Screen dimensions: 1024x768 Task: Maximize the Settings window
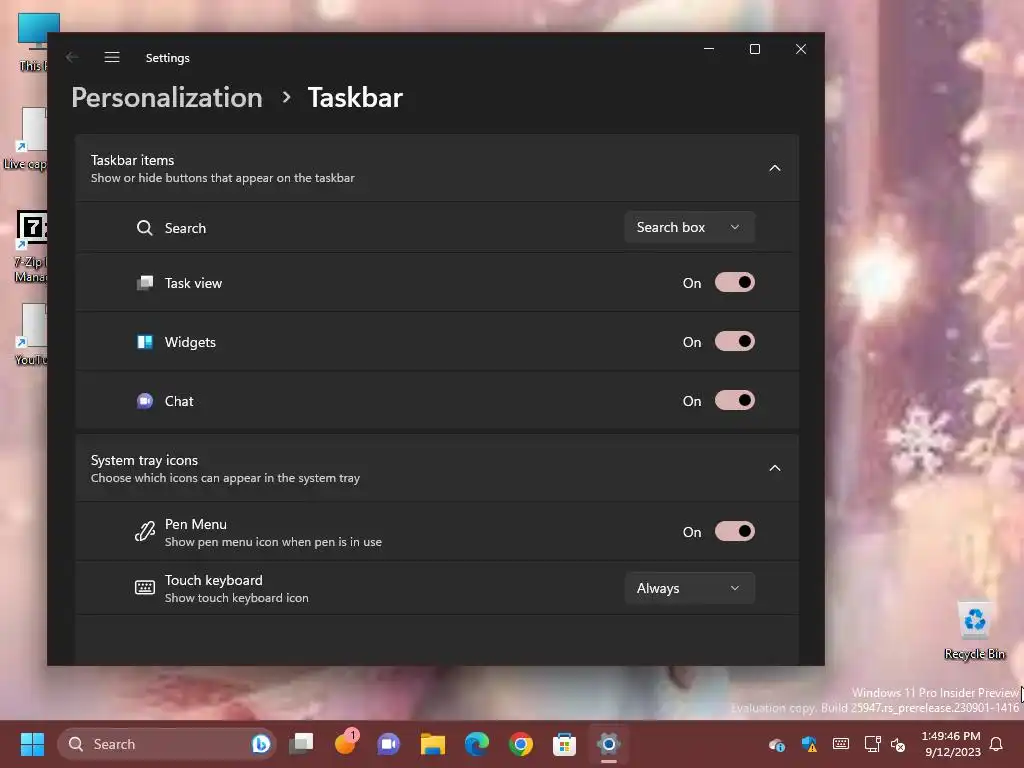pyautogui.click(x=755, y=49)
